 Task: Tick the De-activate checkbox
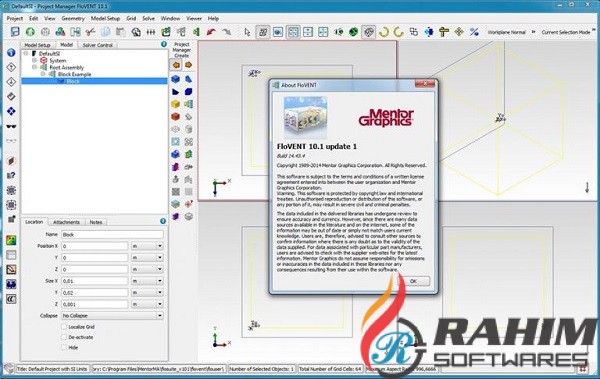64,337
